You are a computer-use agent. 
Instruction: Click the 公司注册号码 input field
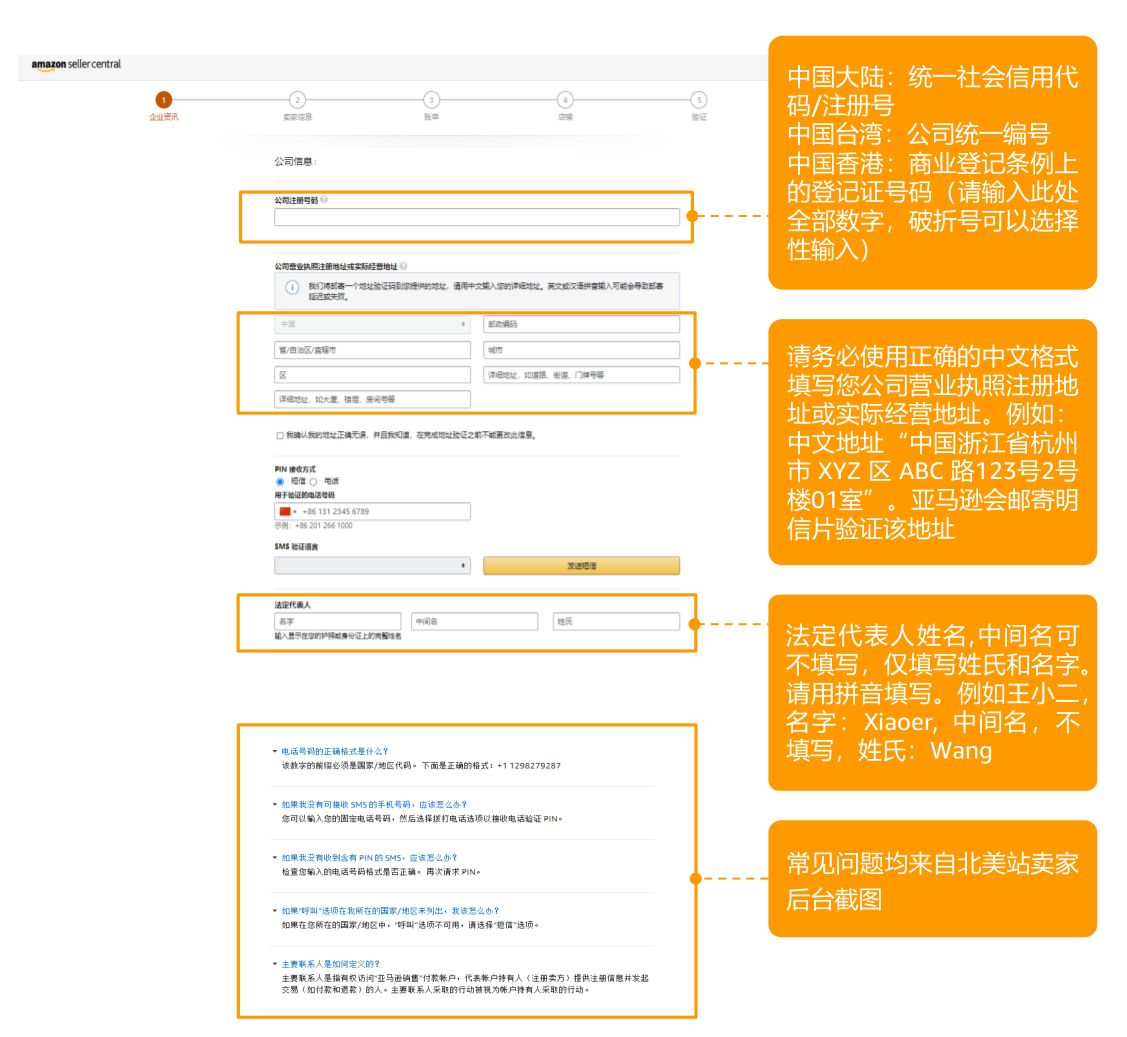477,217
